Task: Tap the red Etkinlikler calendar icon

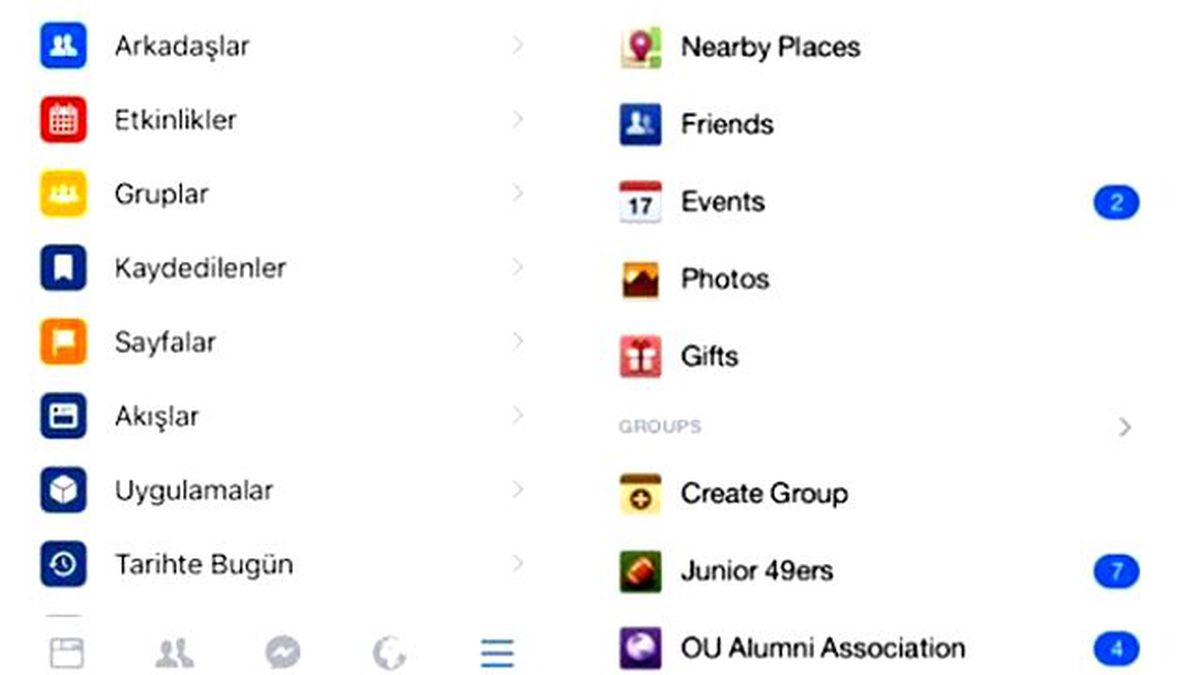Action: point(63,120)
